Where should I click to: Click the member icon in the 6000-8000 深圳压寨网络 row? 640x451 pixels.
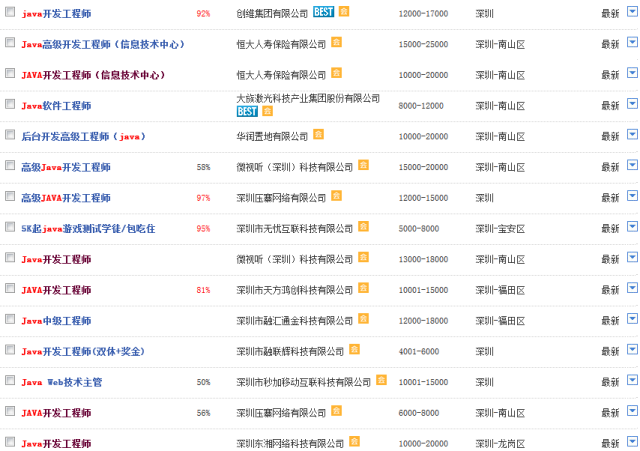pyautogui.click(x=336, y=411)
